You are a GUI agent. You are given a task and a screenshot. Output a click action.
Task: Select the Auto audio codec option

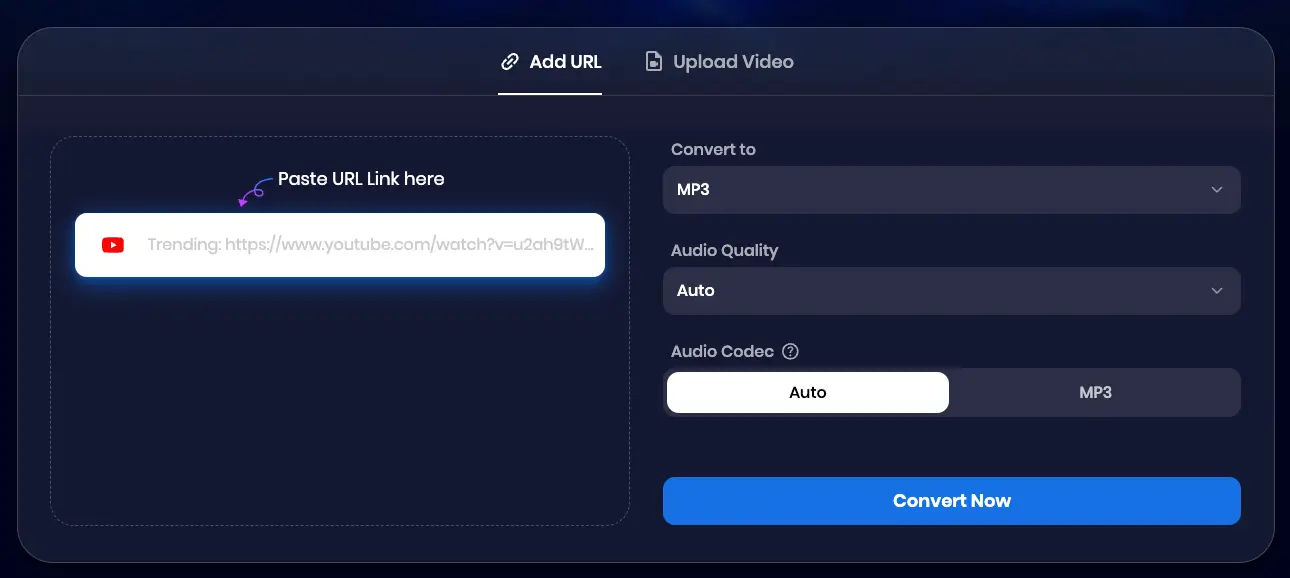807,392
